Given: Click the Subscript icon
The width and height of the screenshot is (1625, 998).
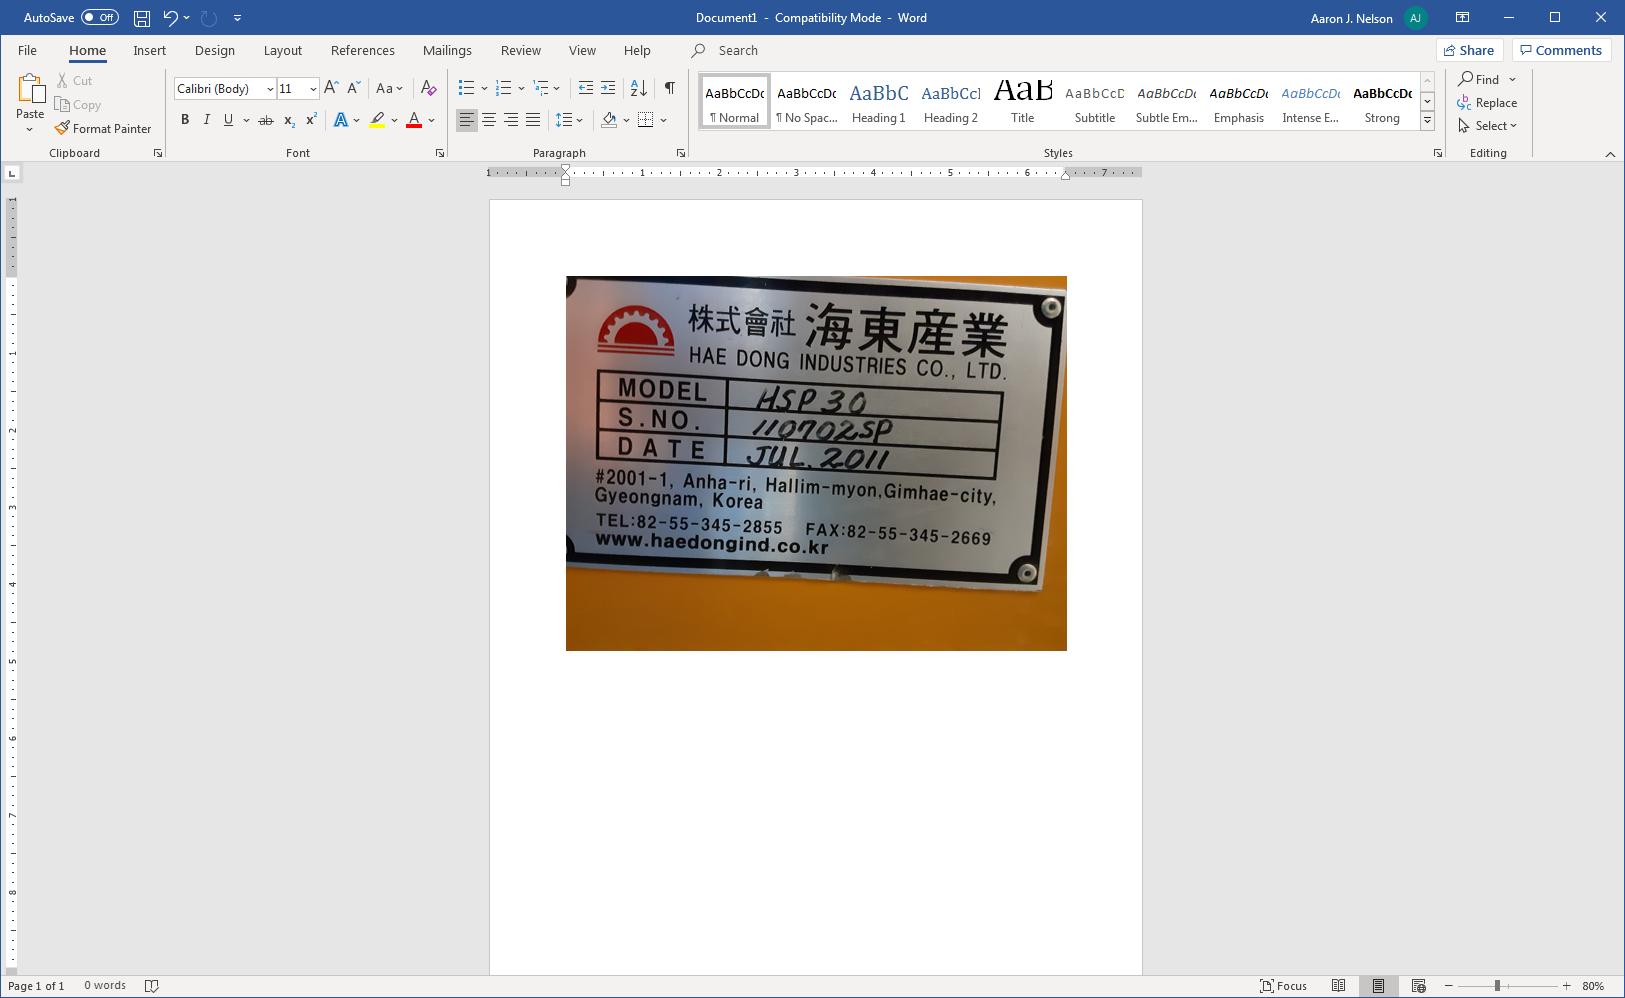Looking at the screenshot, I should pyautogui.click(x=289, y=120).
